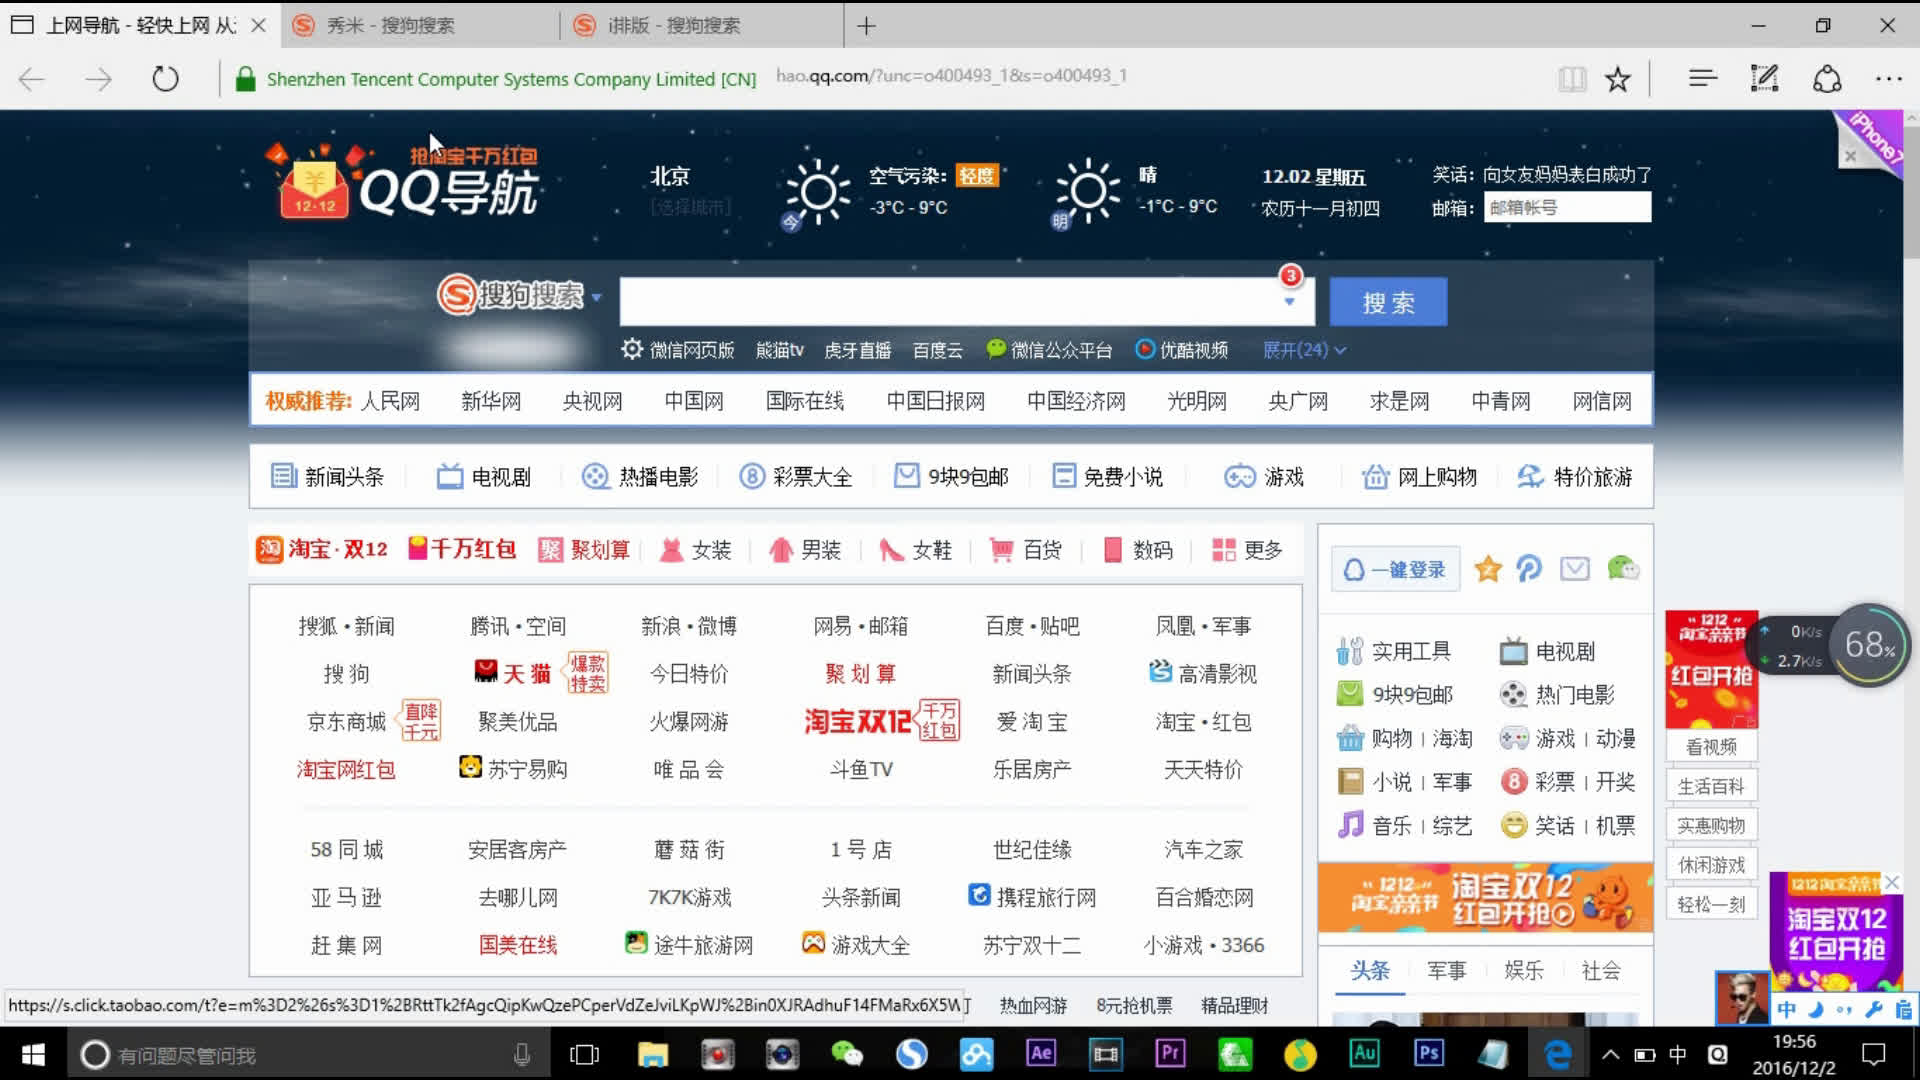Switch to the 秀米 - 搜狗搜索 tab
1920x1080 pixels.
[x=420, y=26]
